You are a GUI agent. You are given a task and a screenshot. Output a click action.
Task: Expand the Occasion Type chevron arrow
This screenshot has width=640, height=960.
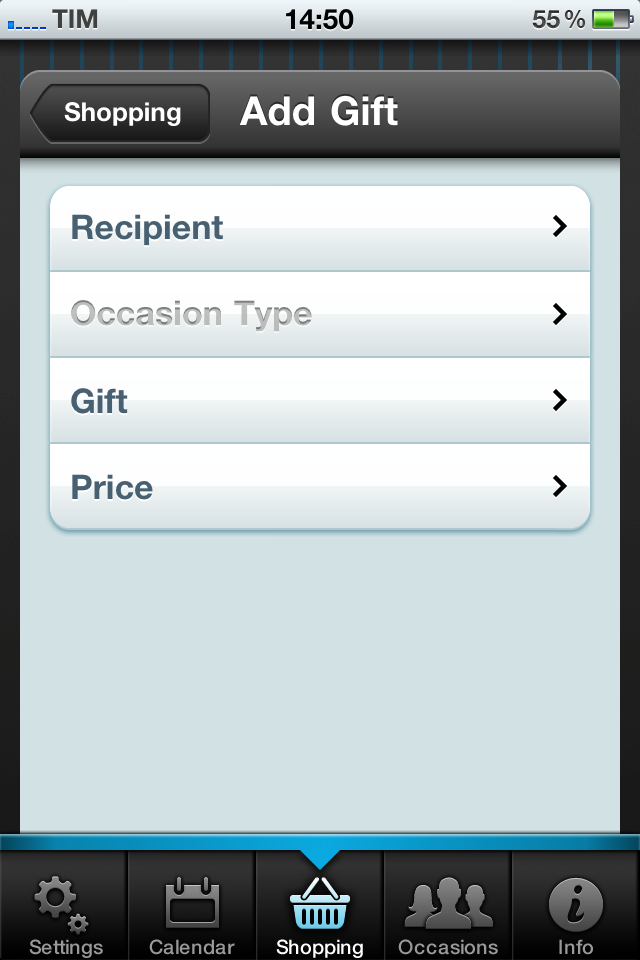coord(559,314)
